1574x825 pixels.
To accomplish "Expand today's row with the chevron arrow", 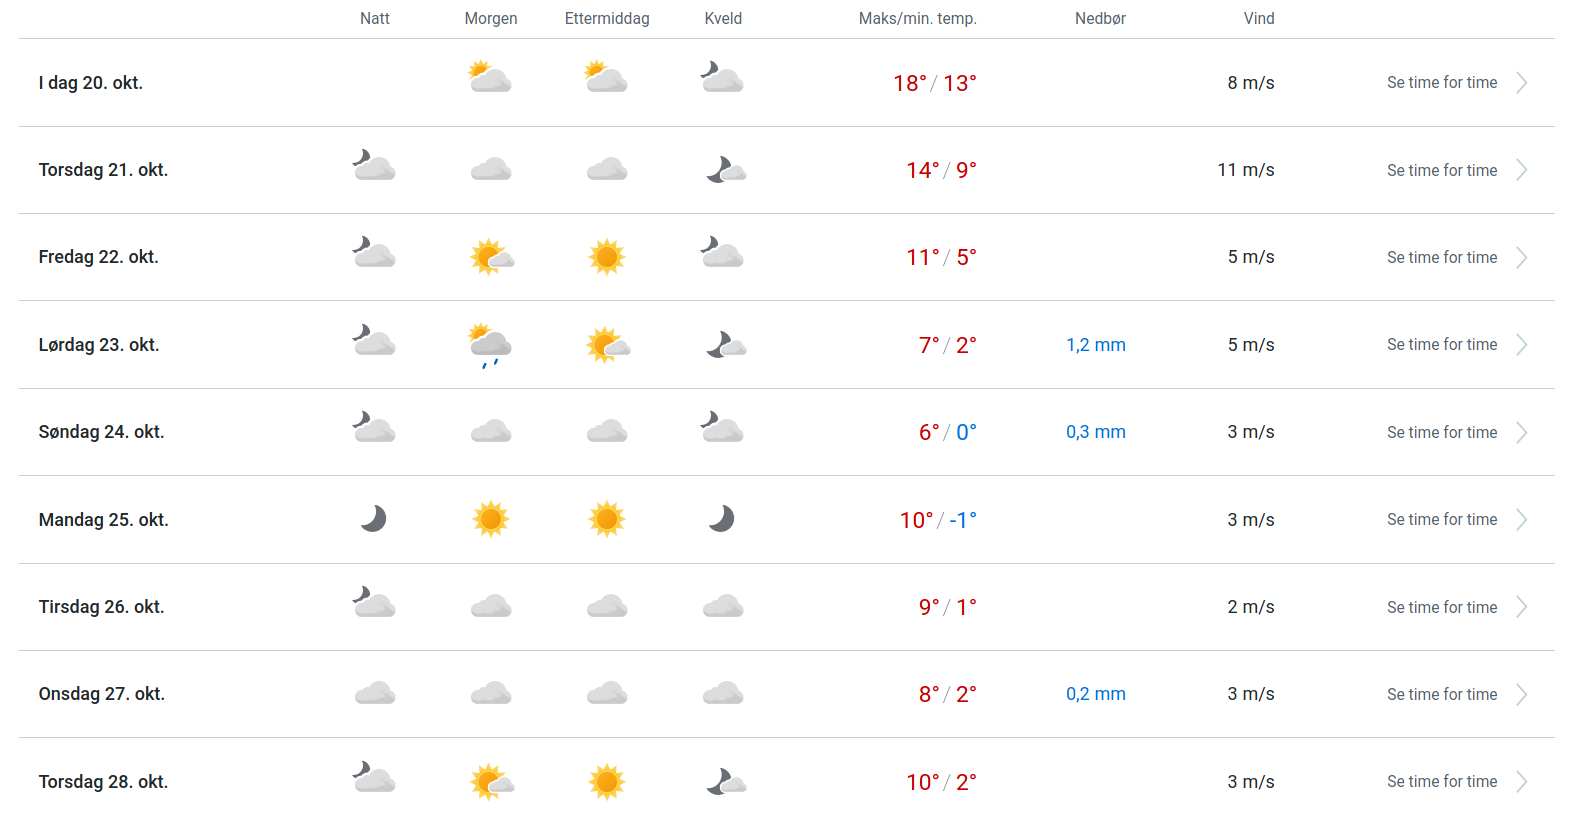I will coord(1521,83).
